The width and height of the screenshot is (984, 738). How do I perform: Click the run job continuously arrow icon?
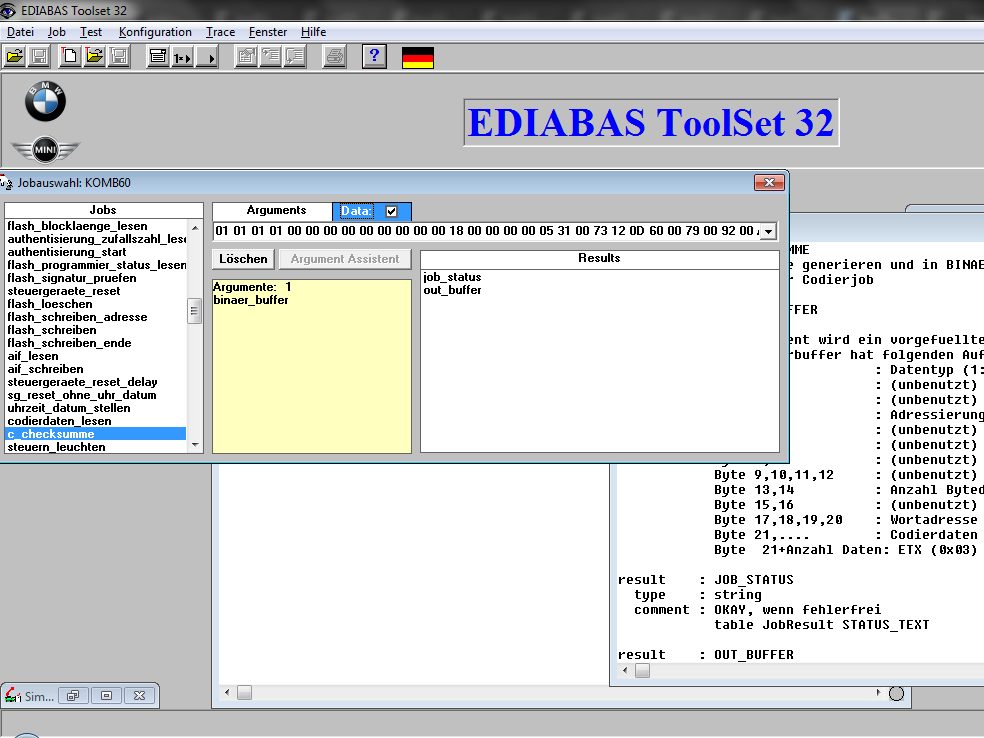[x=206, y=56]
